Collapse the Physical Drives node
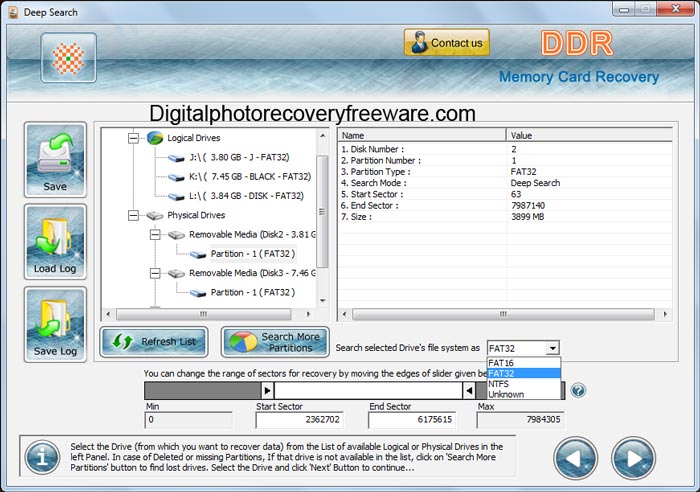The height and width of the screenshot is (492, 700). coord(133,215)
